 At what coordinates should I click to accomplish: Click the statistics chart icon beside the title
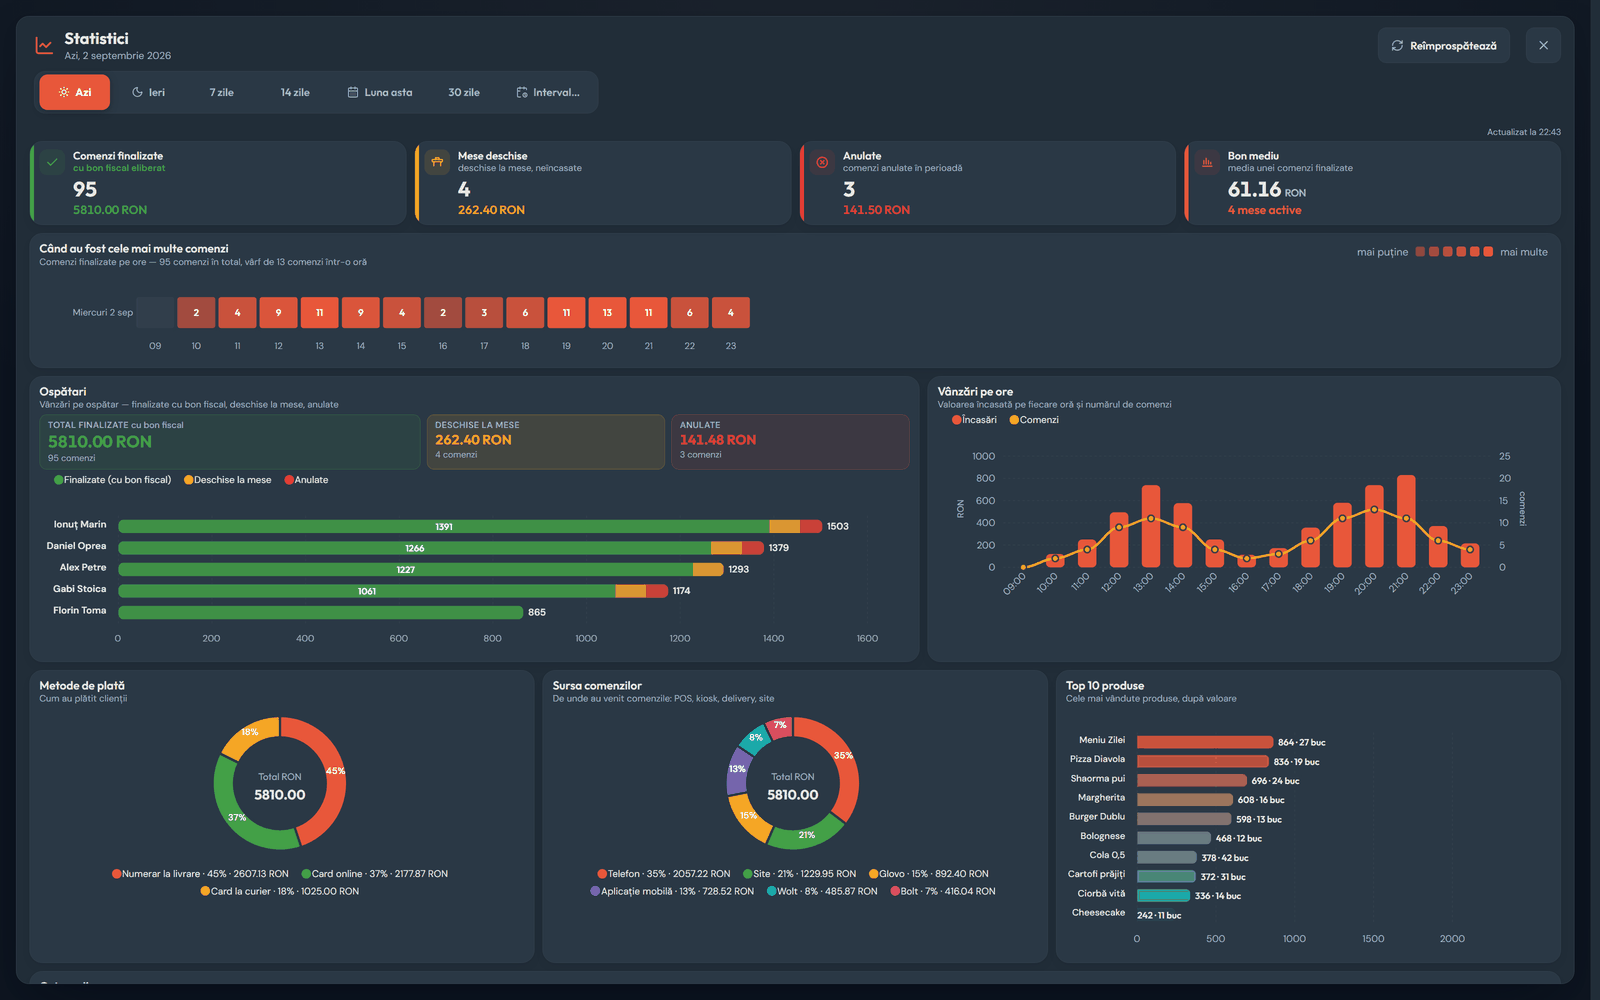click(44, 46)
